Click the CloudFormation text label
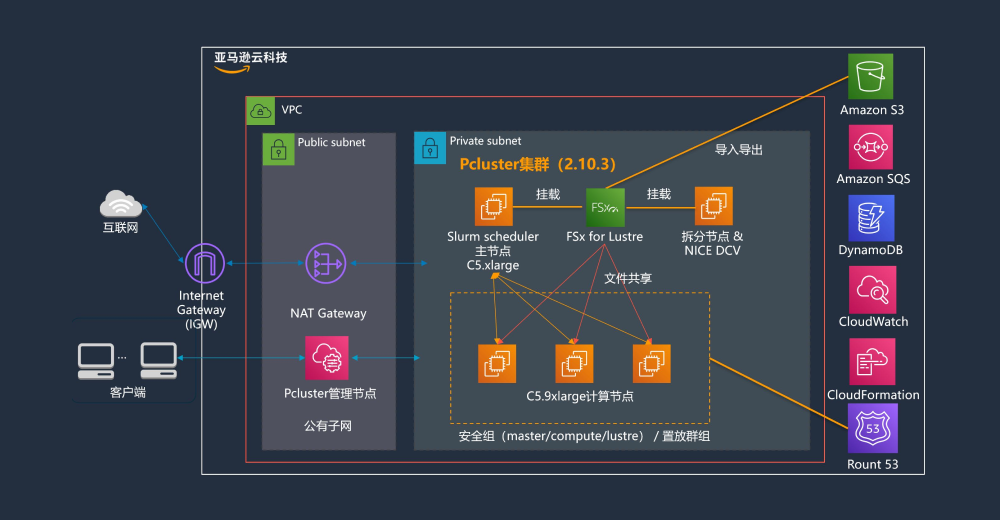Screen dimensions: 1000x520 (873, 395)
